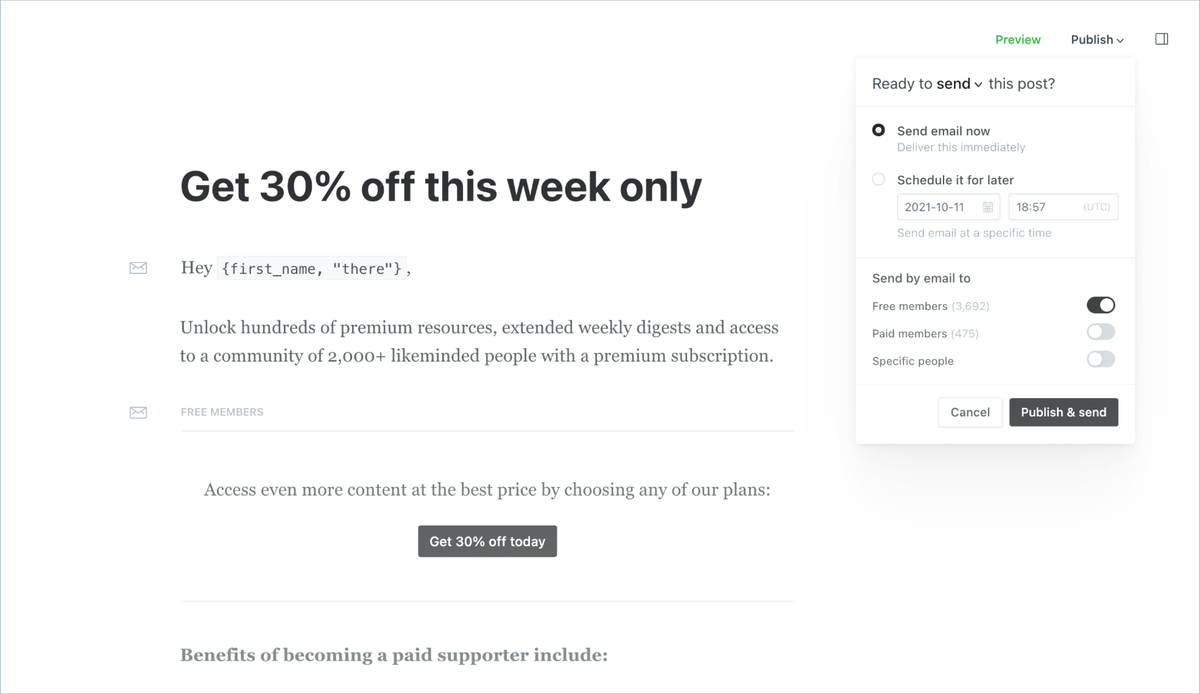The width and height of the screenshot is (1200, 694).
Task: Enable the Specific people toggle
Action: point(1100,360)
